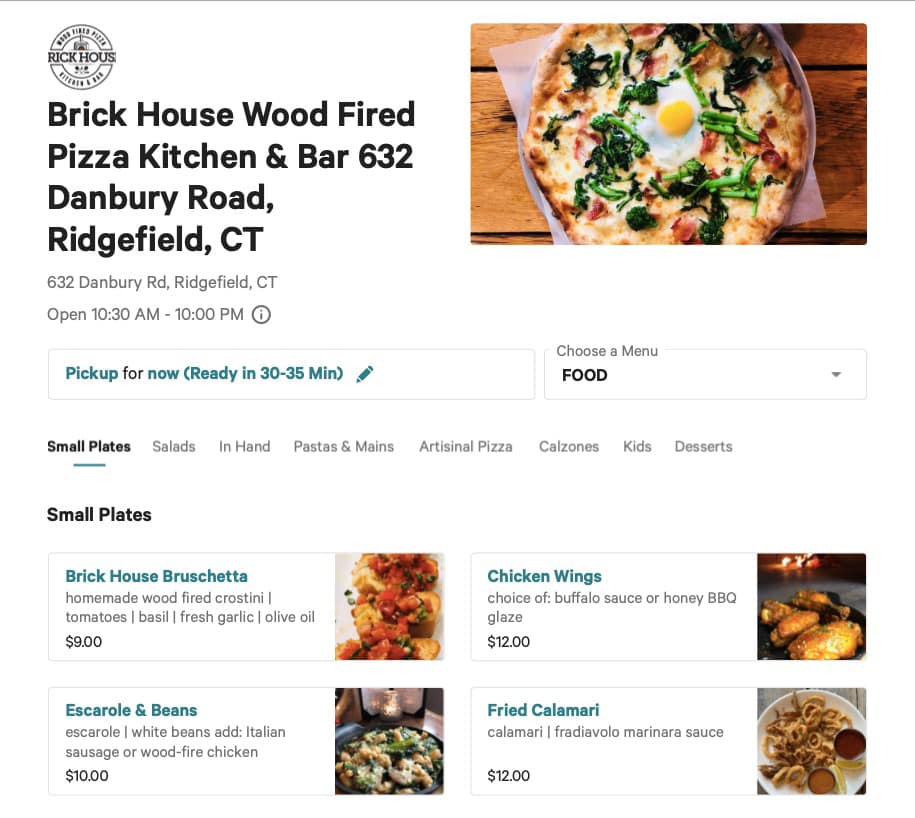Click the info icon beside opening hours
Screen dimensions: 915x818
click(x=261, y=315)
